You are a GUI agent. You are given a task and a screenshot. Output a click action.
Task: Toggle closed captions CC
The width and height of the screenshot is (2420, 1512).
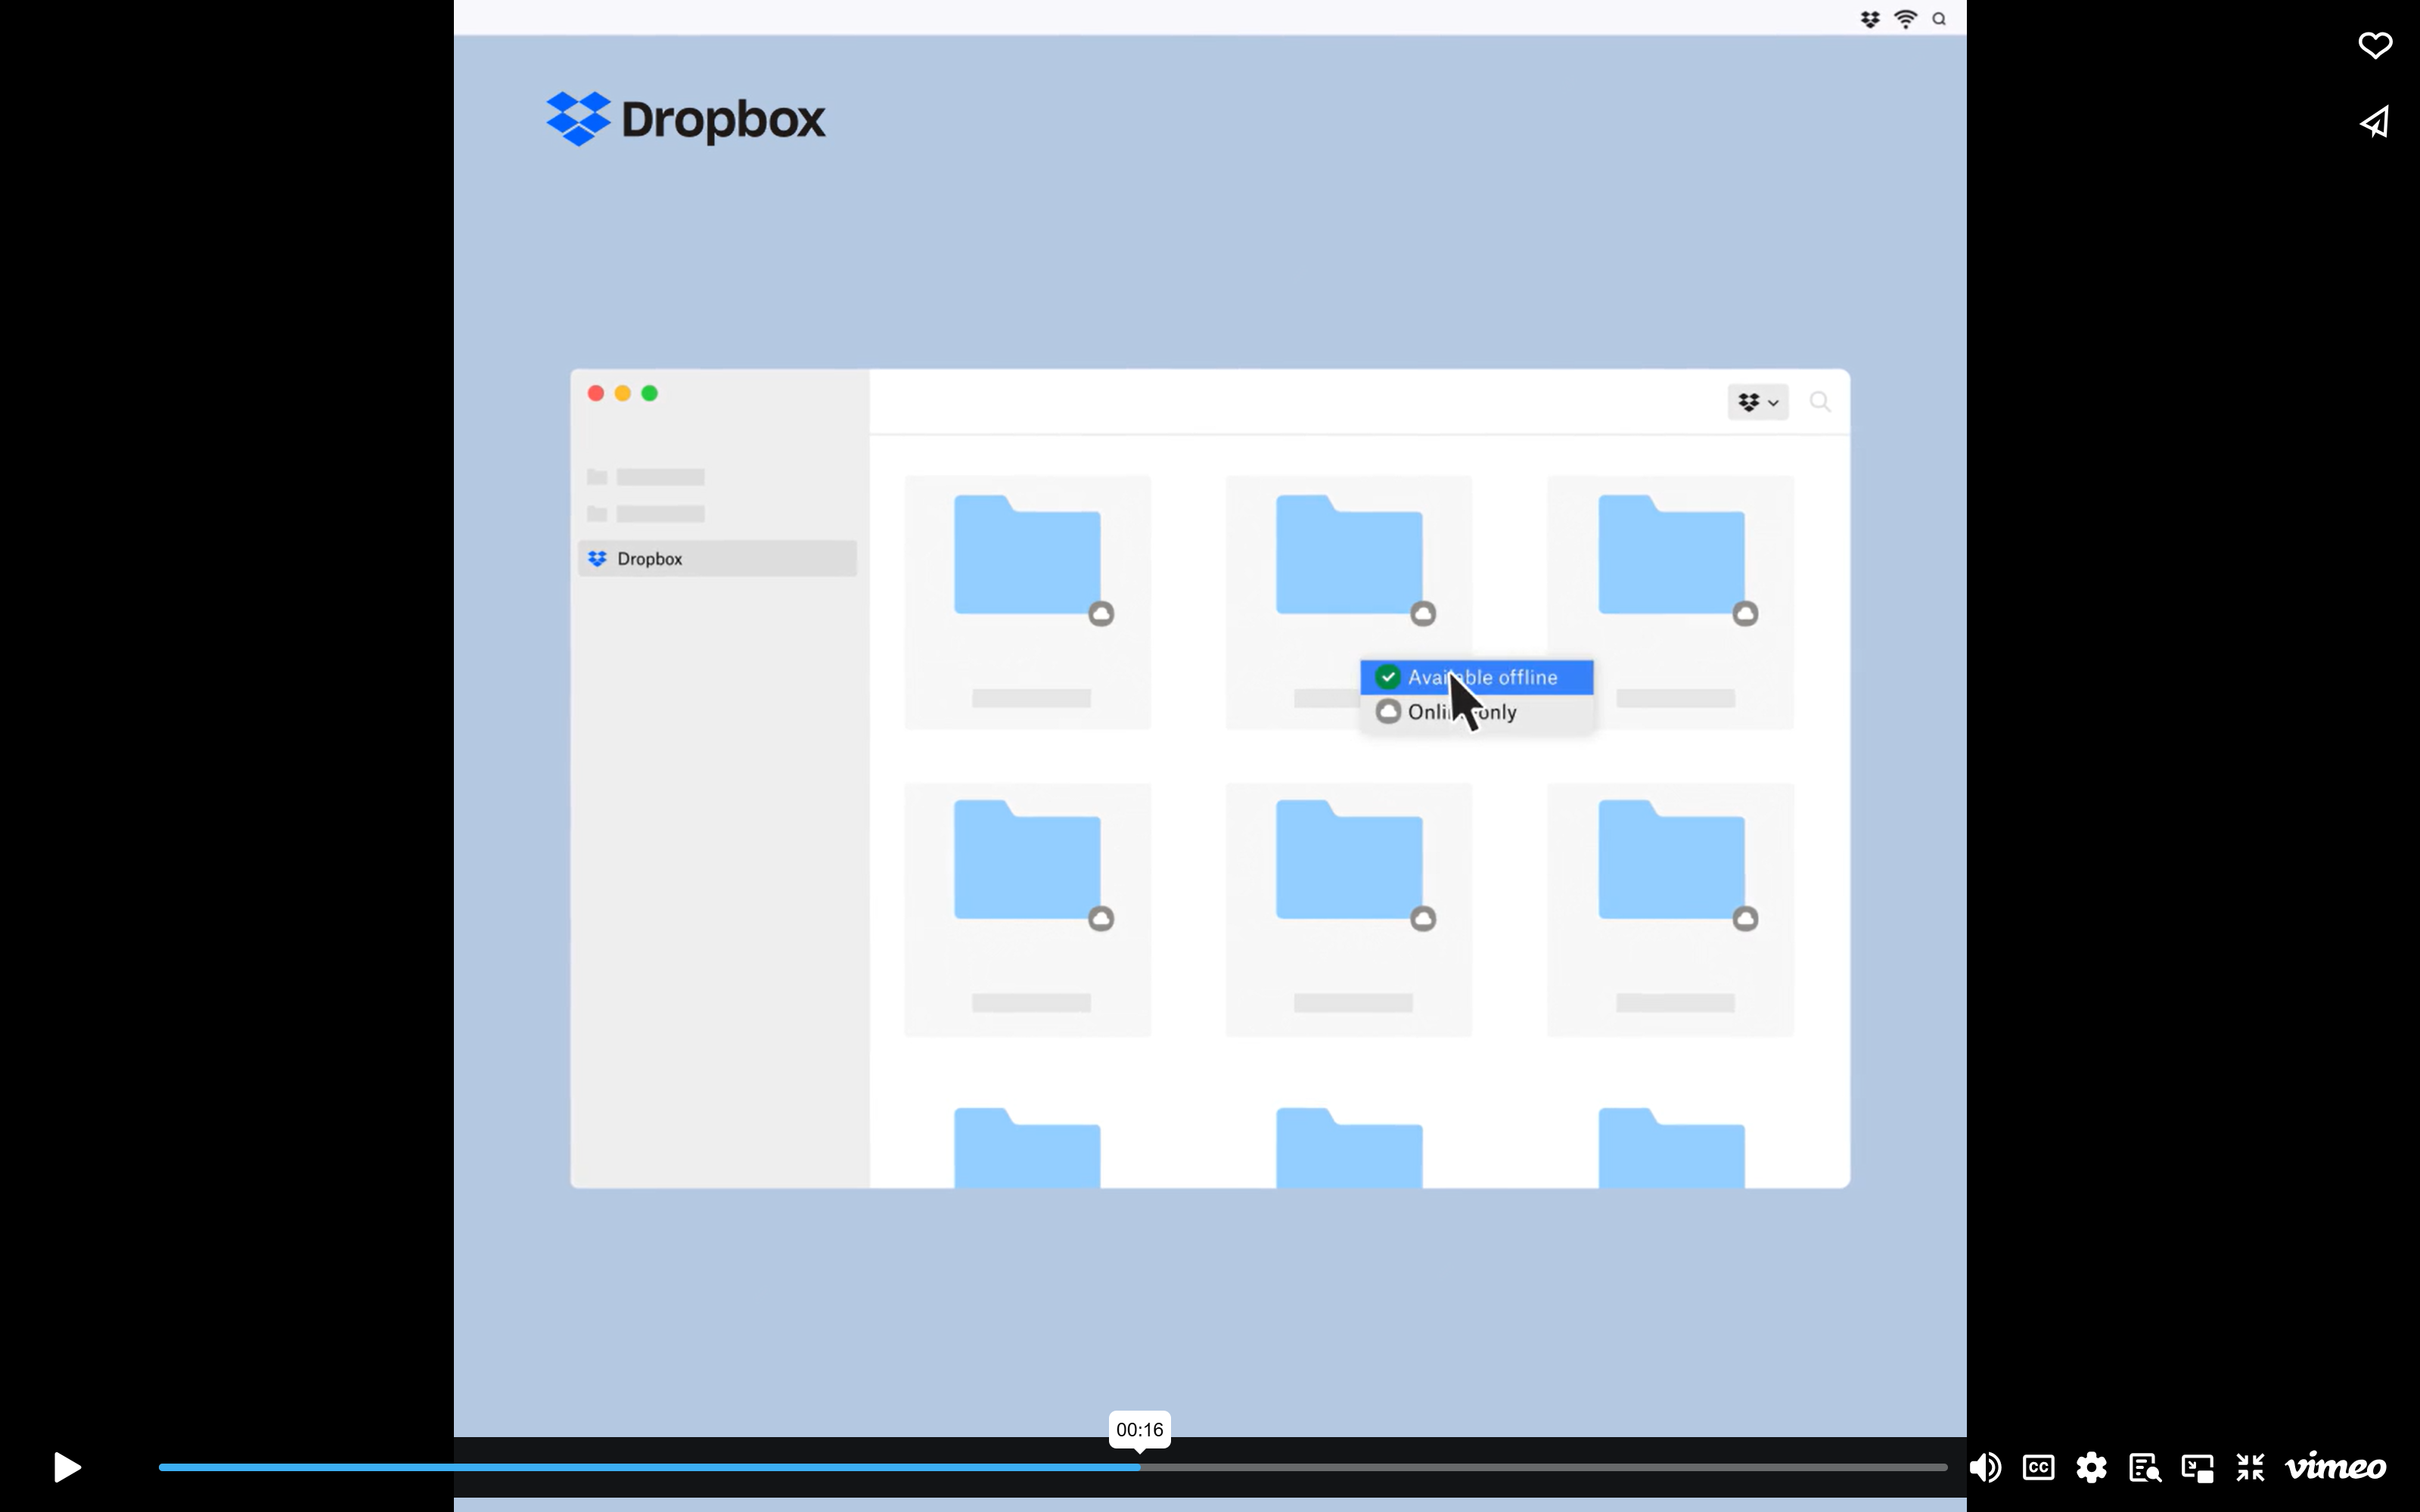tap(2038, 1467)
